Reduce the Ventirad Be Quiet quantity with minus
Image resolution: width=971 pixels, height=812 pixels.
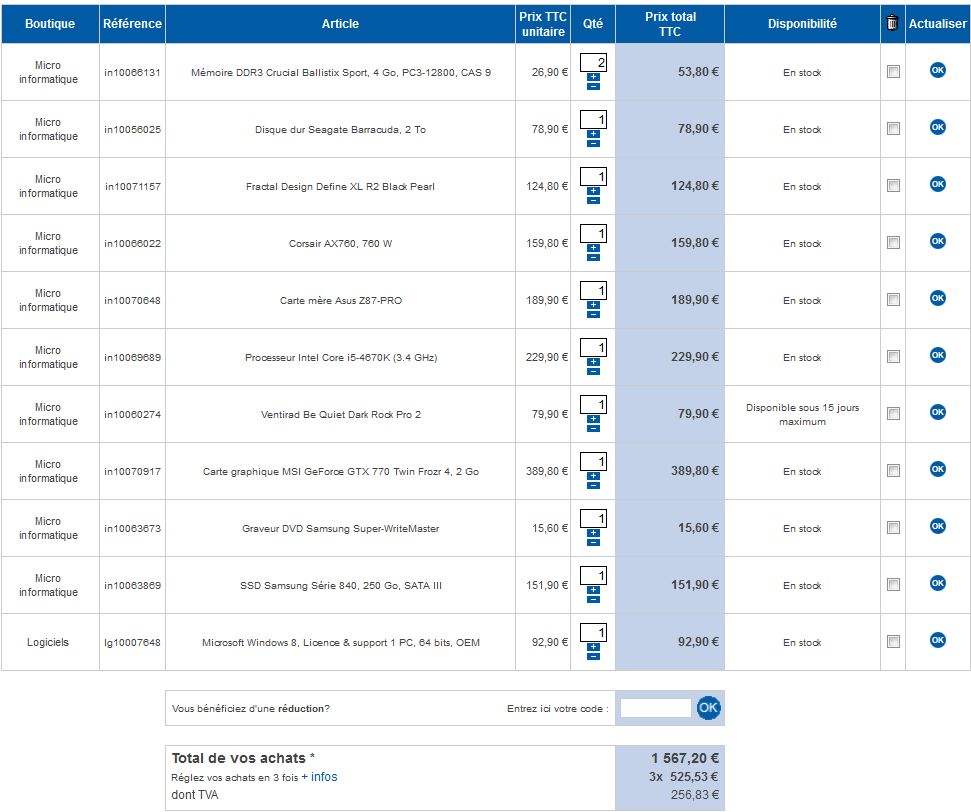pos(593,428)
